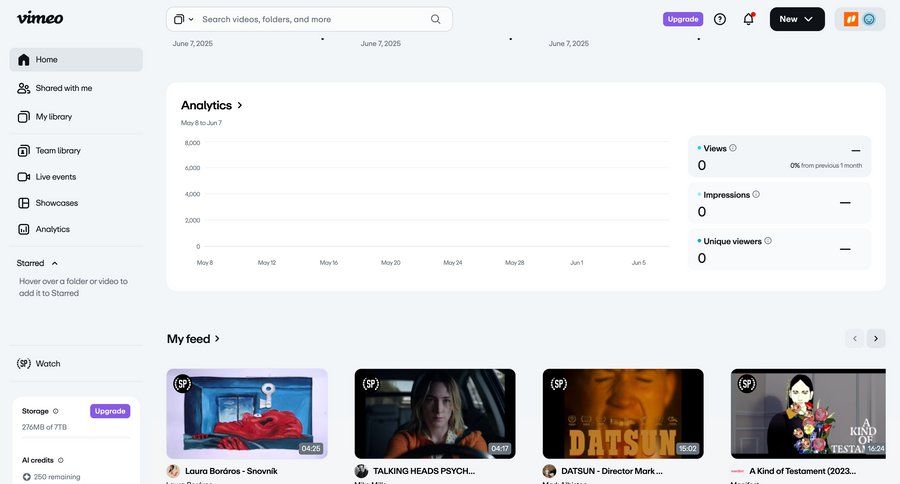Screen dimensions: 900x484
Task: Click the search magnifier icon
Action: (436, 19)
